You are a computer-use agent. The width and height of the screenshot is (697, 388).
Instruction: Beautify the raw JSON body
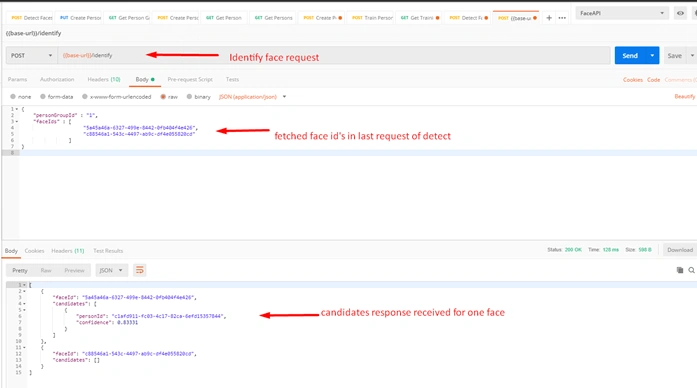pos(685,96)
